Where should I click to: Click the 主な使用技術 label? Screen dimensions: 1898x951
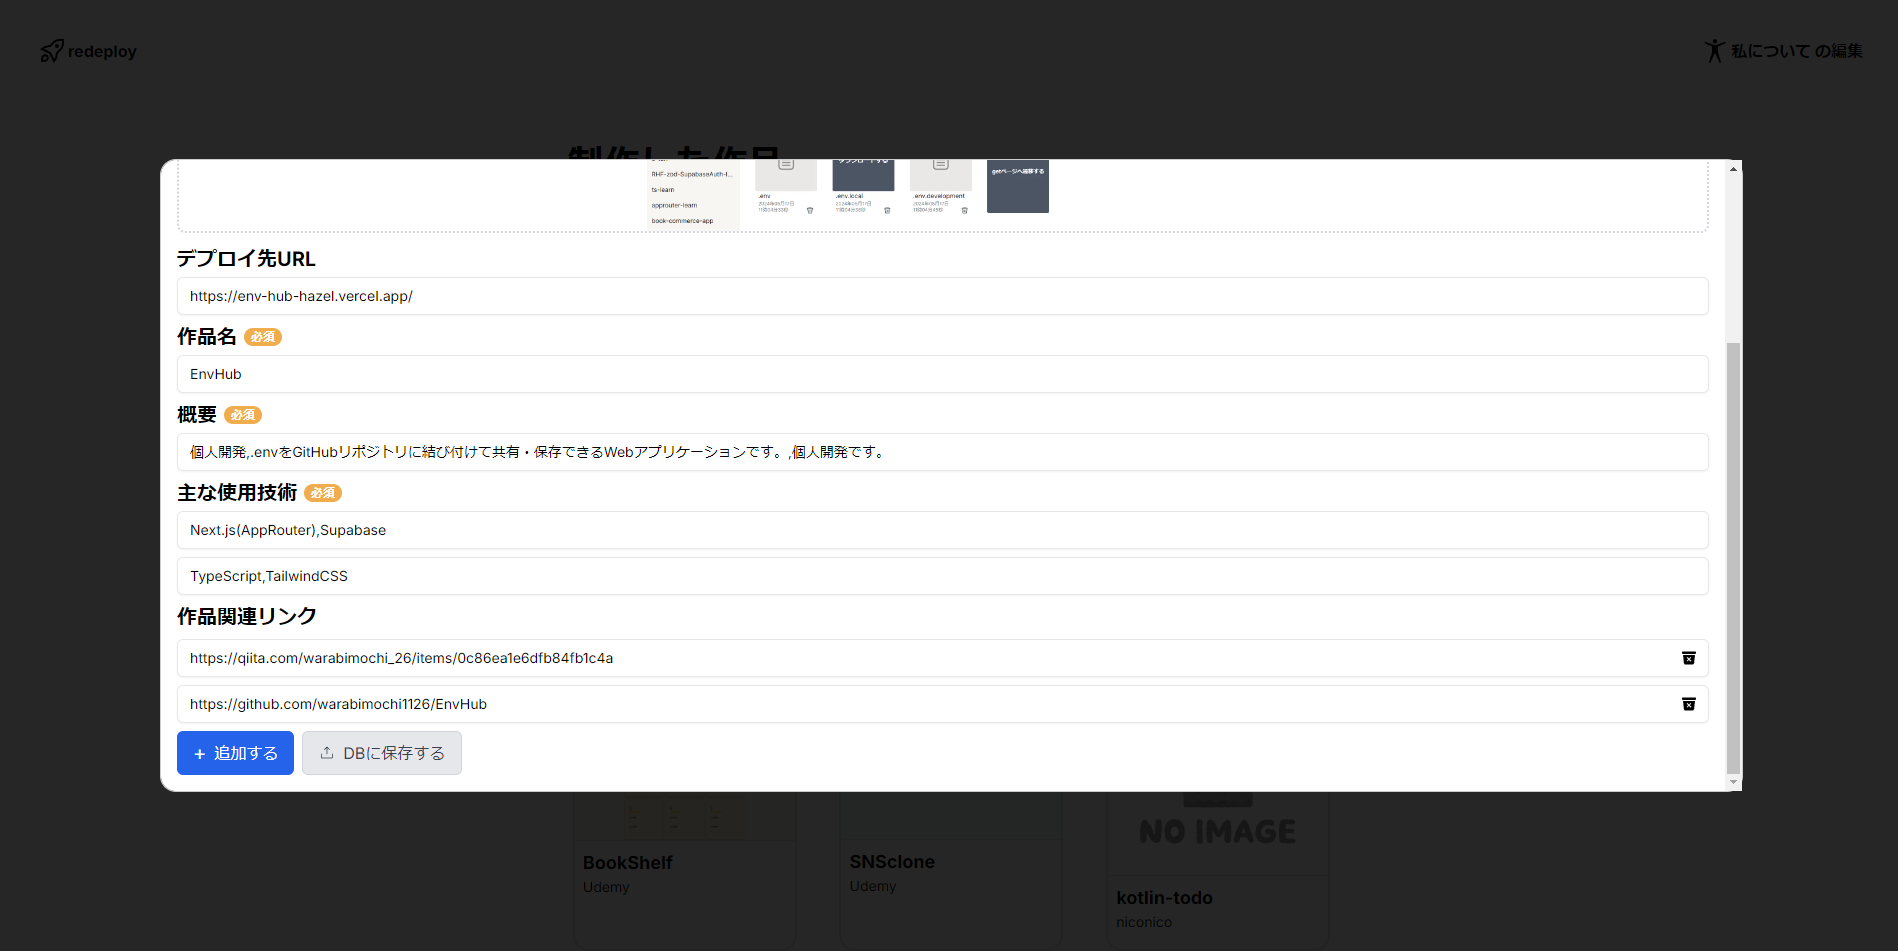237,493
